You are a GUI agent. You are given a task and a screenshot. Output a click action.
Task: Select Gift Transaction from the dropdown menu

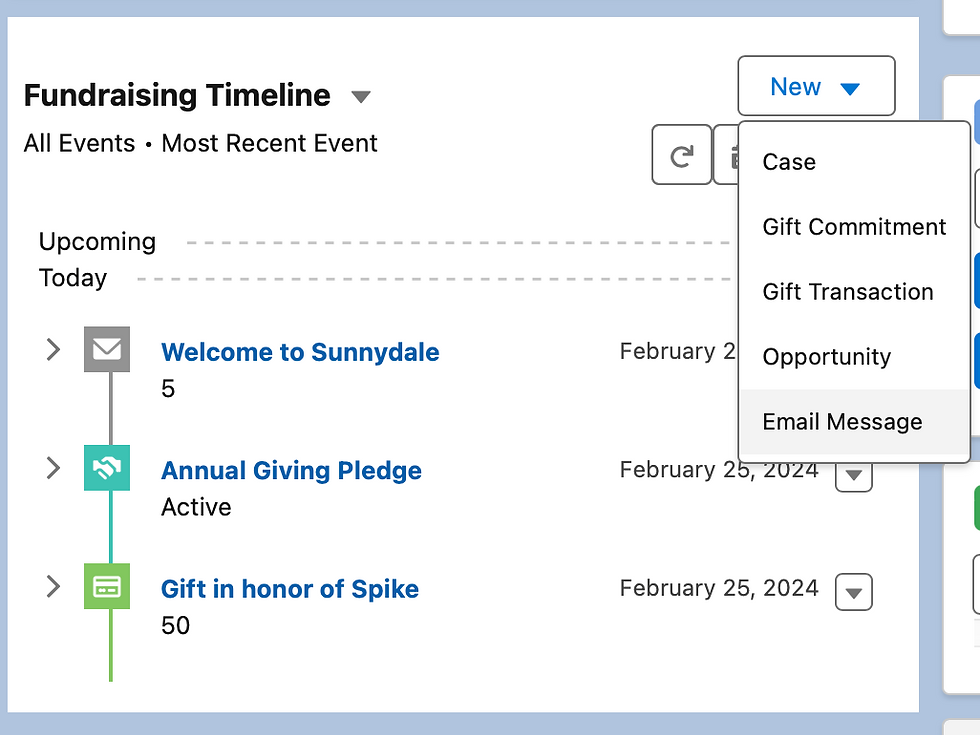pos(848,292)
